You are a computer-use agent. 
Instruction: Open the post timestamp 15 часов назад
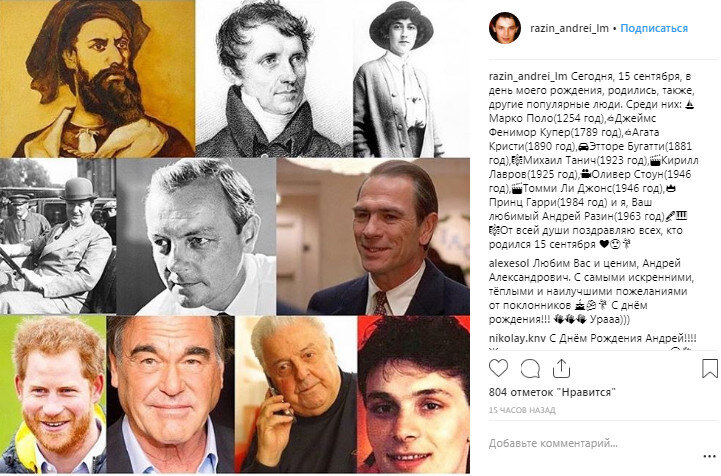522,410
